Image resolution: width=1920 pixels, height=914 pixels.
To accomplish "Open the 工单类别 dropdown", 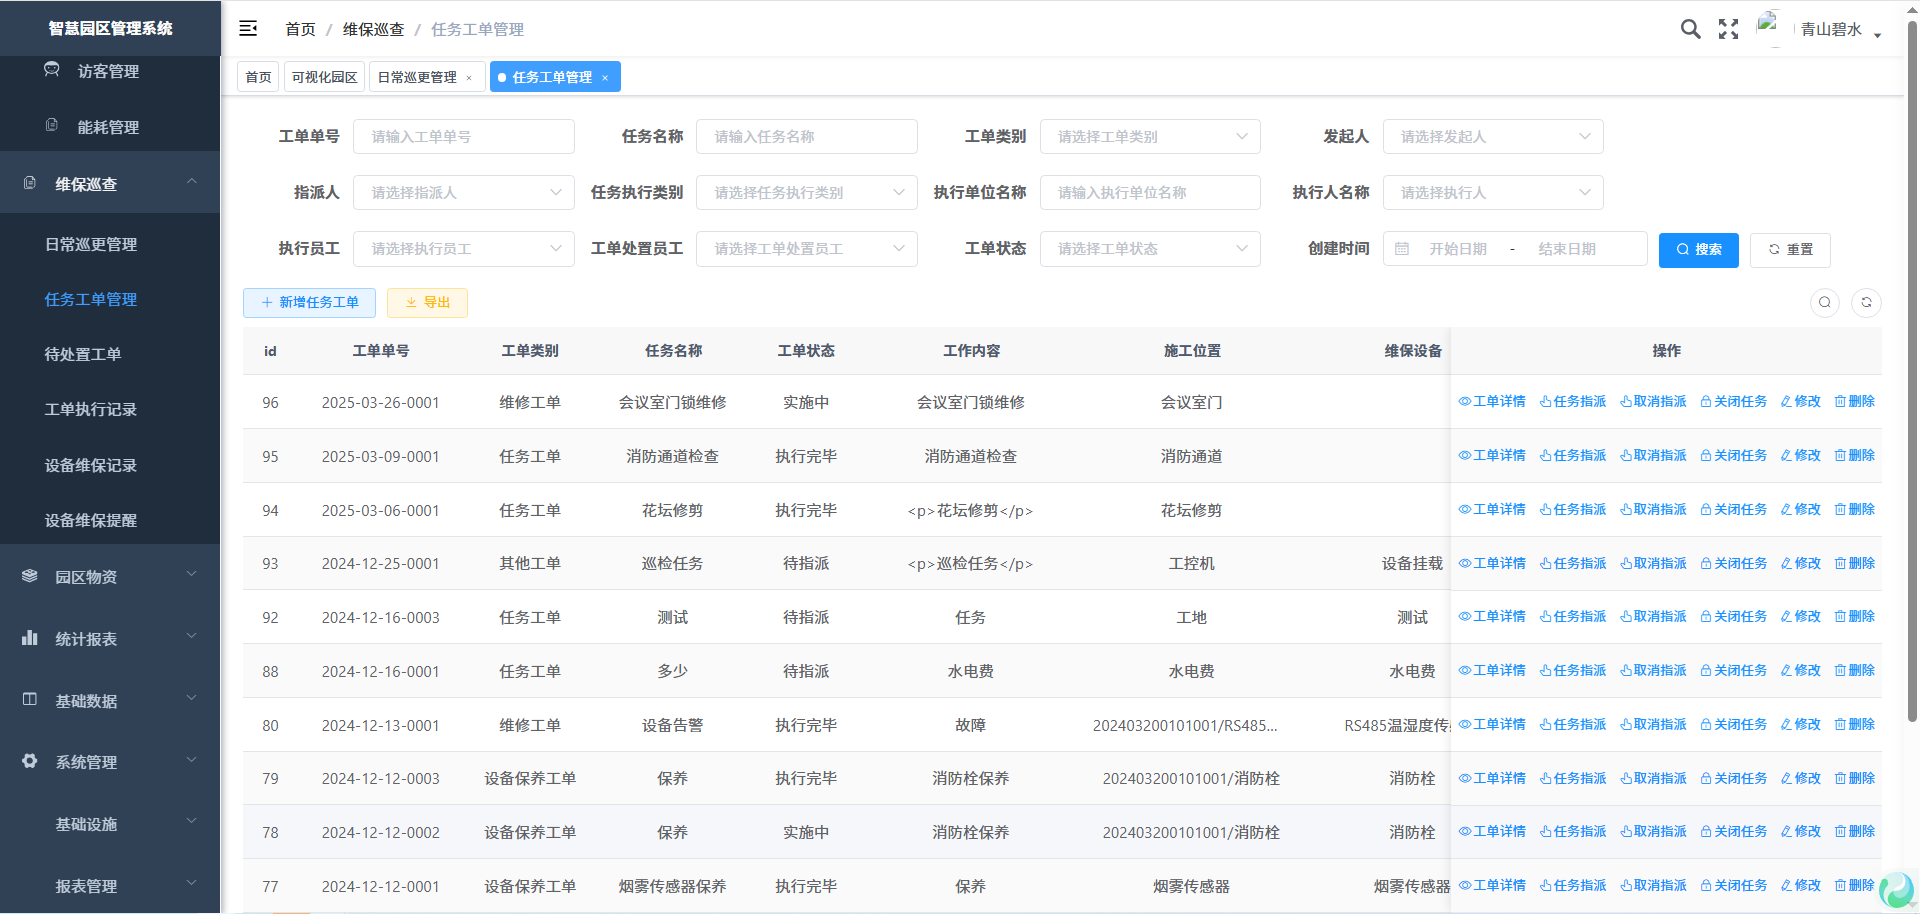I will point(1150,137).
